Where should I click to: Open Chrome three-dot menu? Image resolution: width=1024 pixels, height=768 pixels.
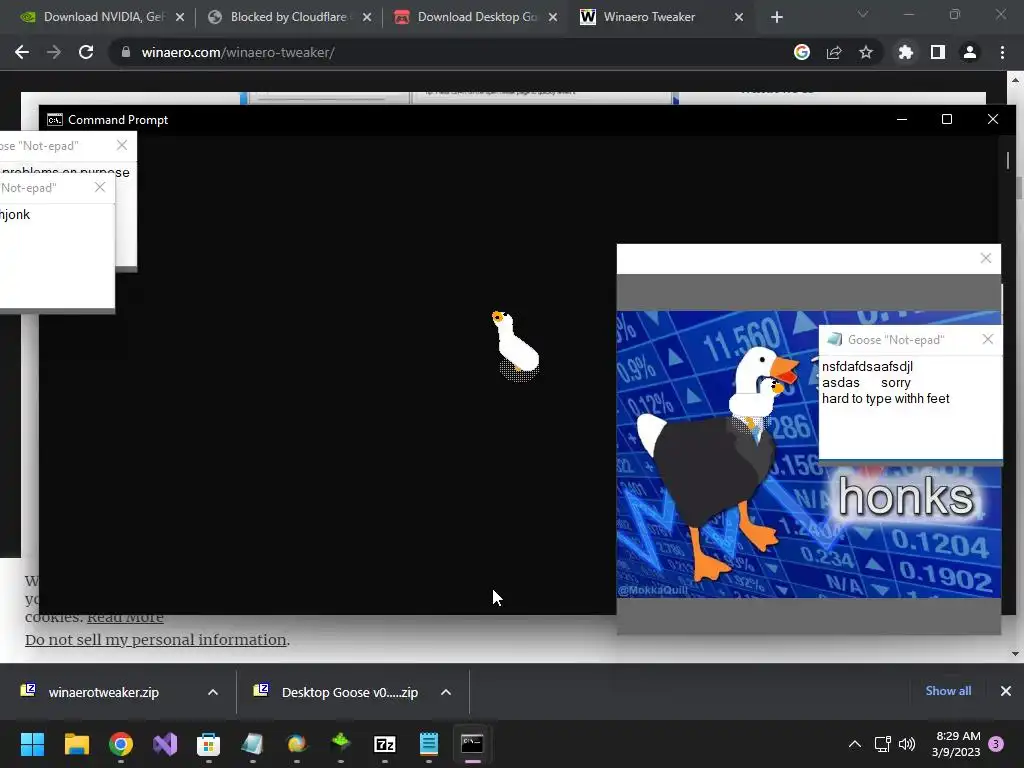click(1002, 52)
